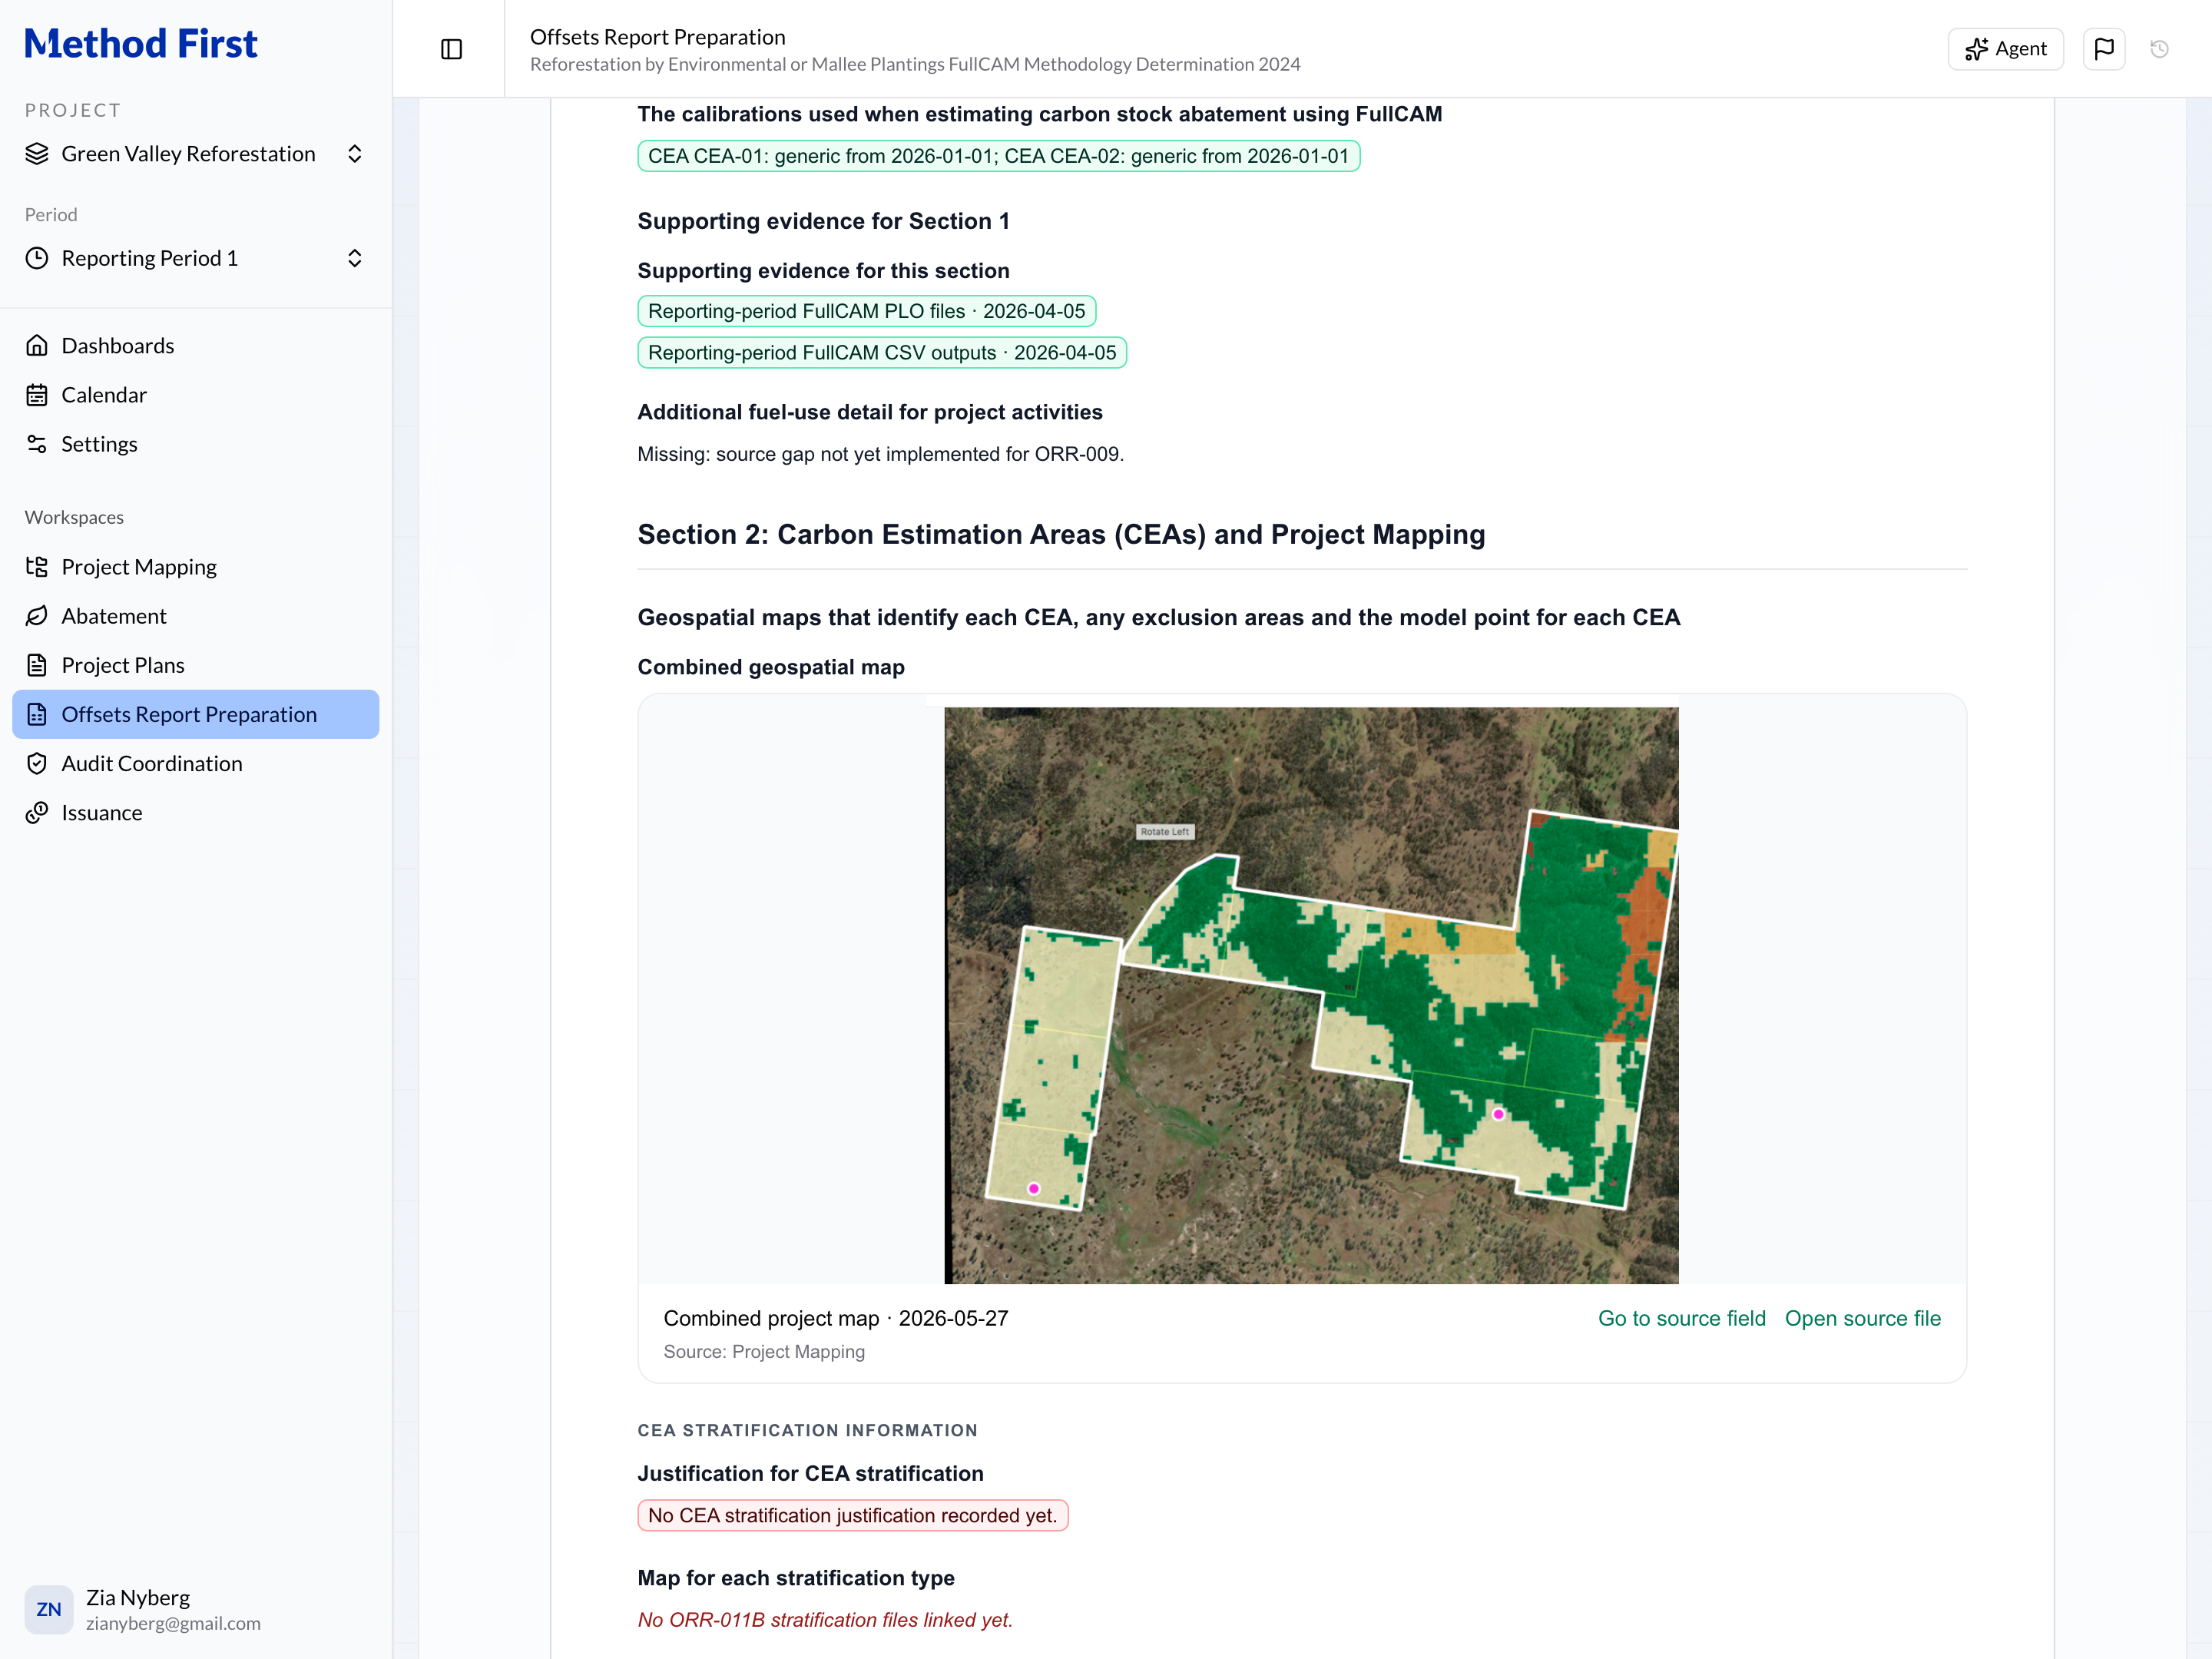Click Go to source field link
This screenshot has height=1659, width=2212.
tap(1681, 1318)
